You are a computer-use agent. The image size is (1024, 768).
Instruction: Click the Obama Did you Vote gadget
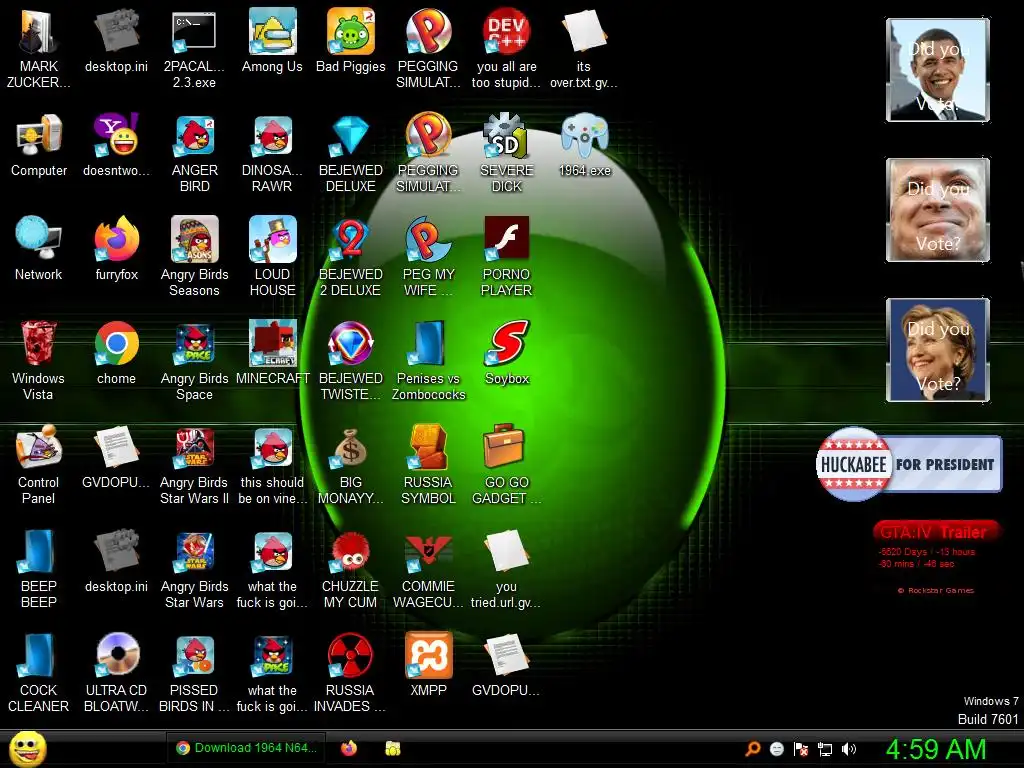tap(938, 70)
